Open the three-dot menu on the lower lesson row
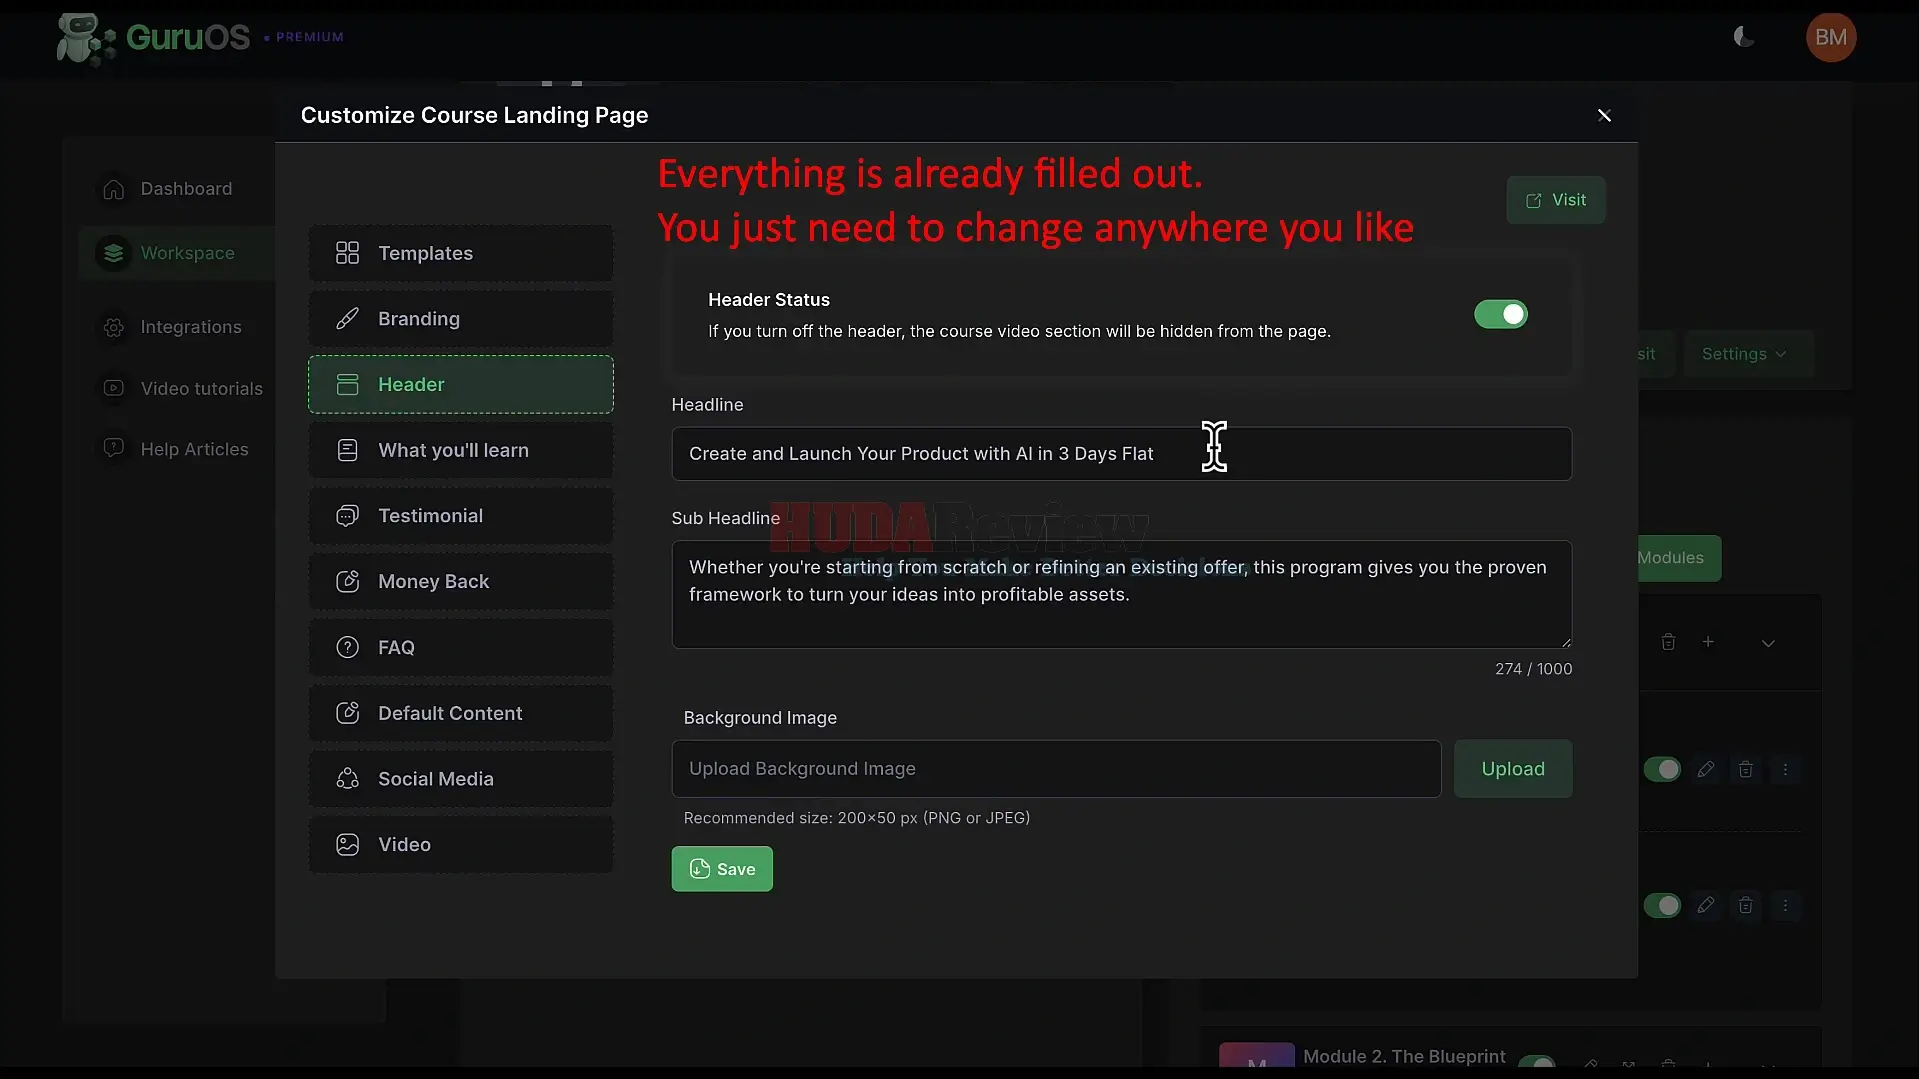The height and width of the screenshot is (1079, 1919). click(1785, 905)
